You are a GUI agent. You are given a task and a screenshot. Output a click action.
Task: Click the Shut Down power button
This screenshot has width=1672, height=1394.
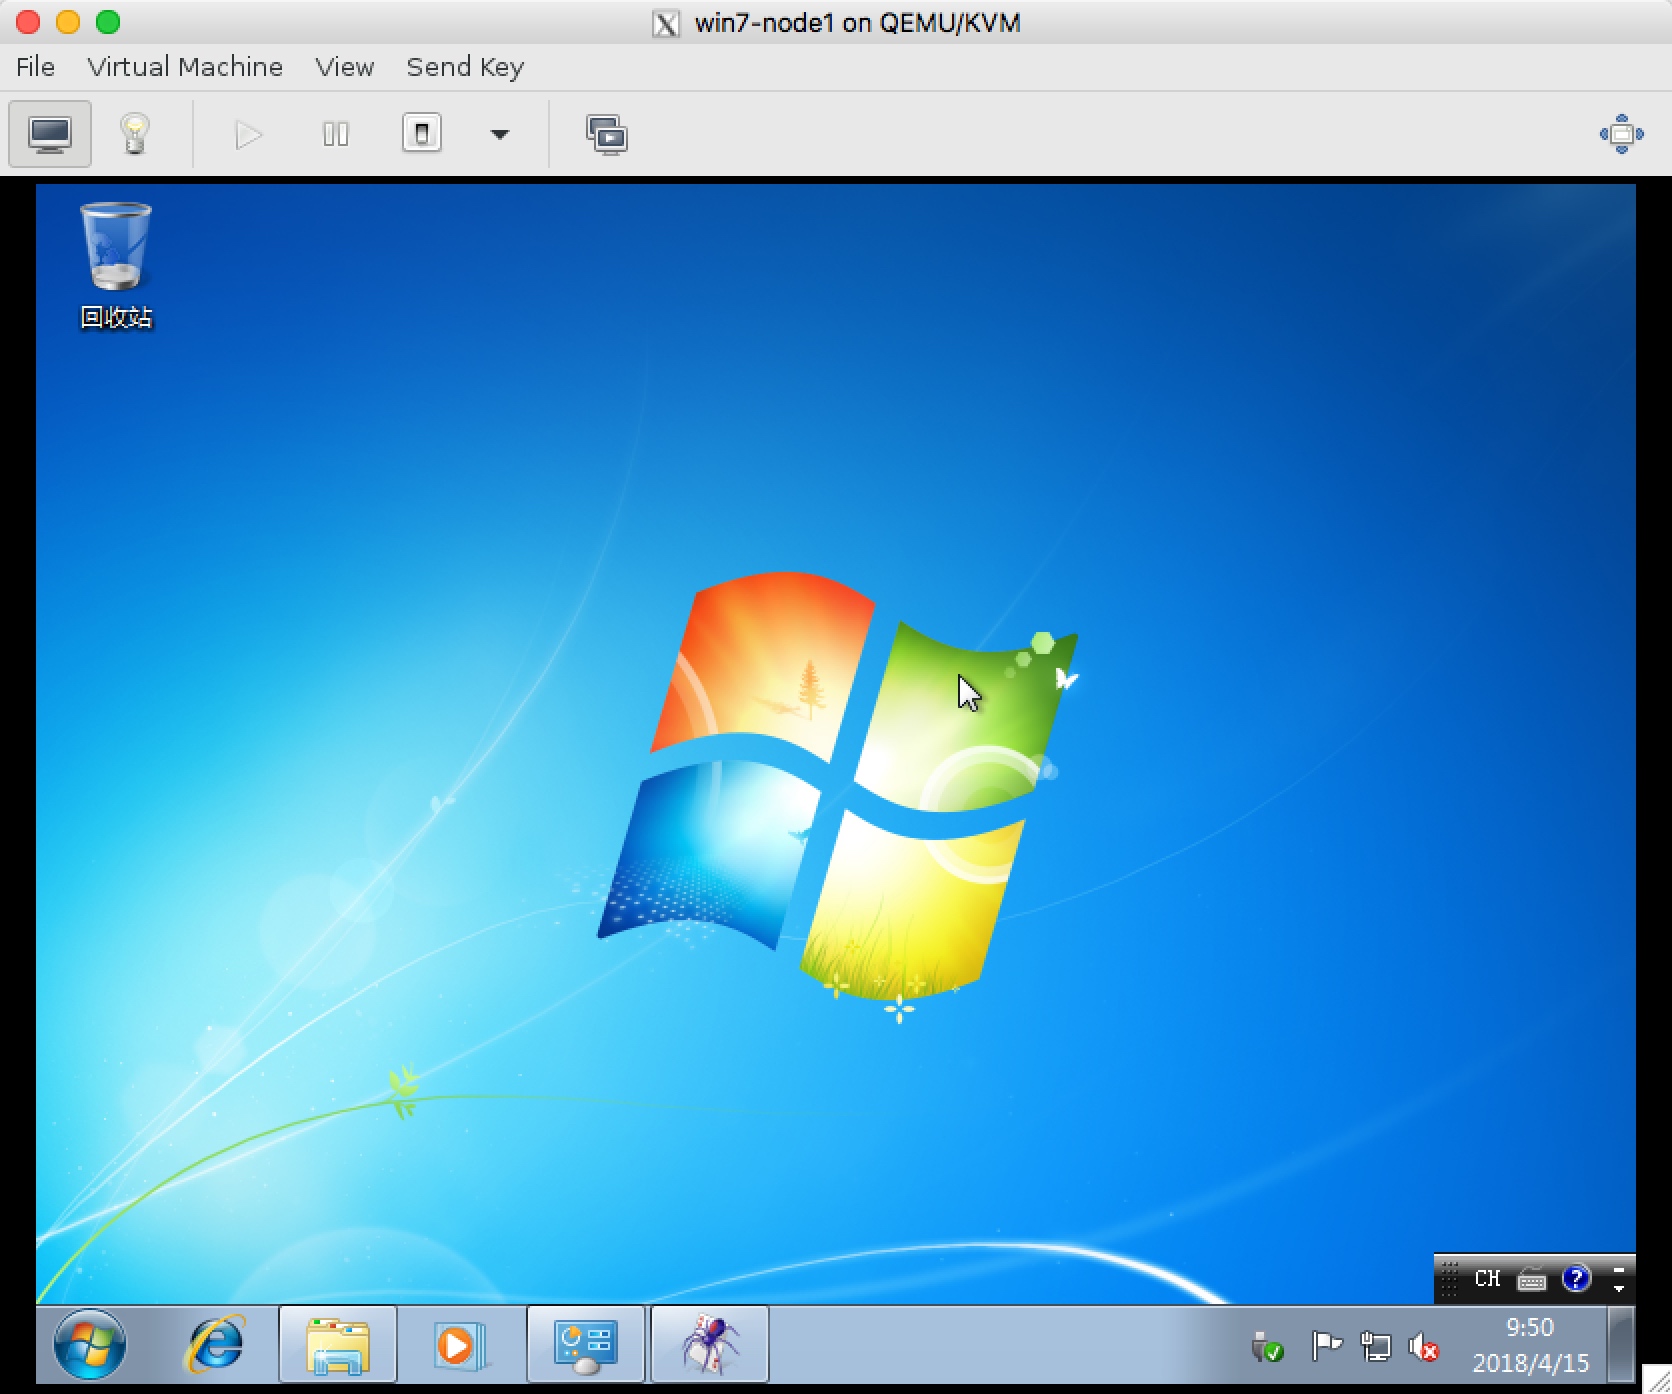click(x=421, y=134)
